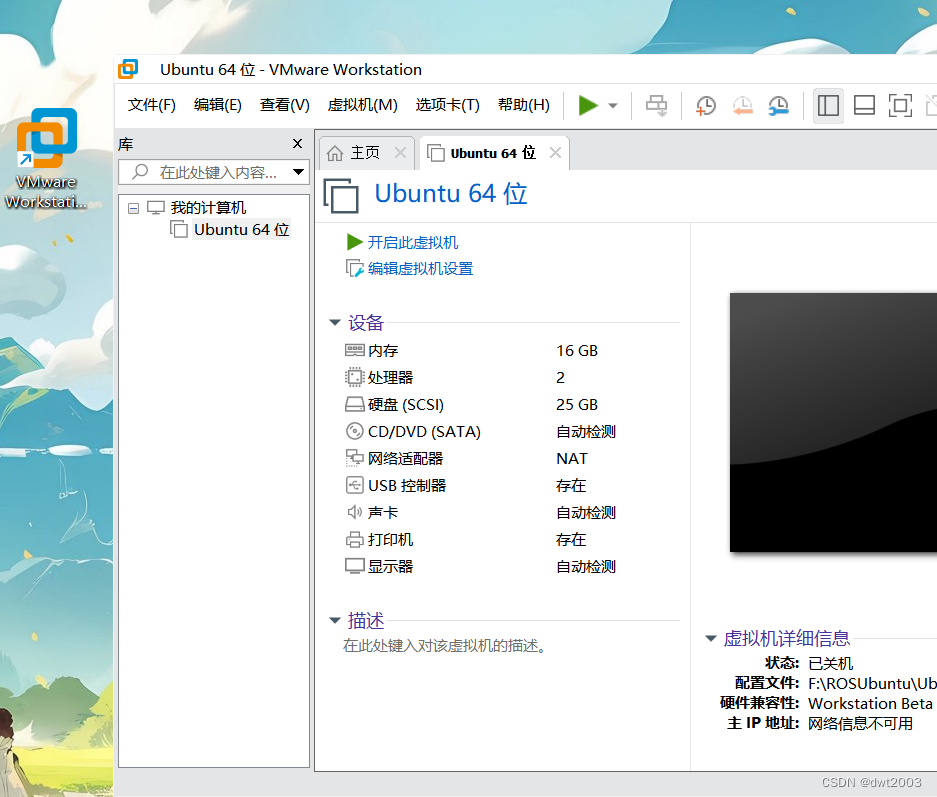Open the power options dropdown arrow
This screenshot has width=937, height=797.
point(613,106)
